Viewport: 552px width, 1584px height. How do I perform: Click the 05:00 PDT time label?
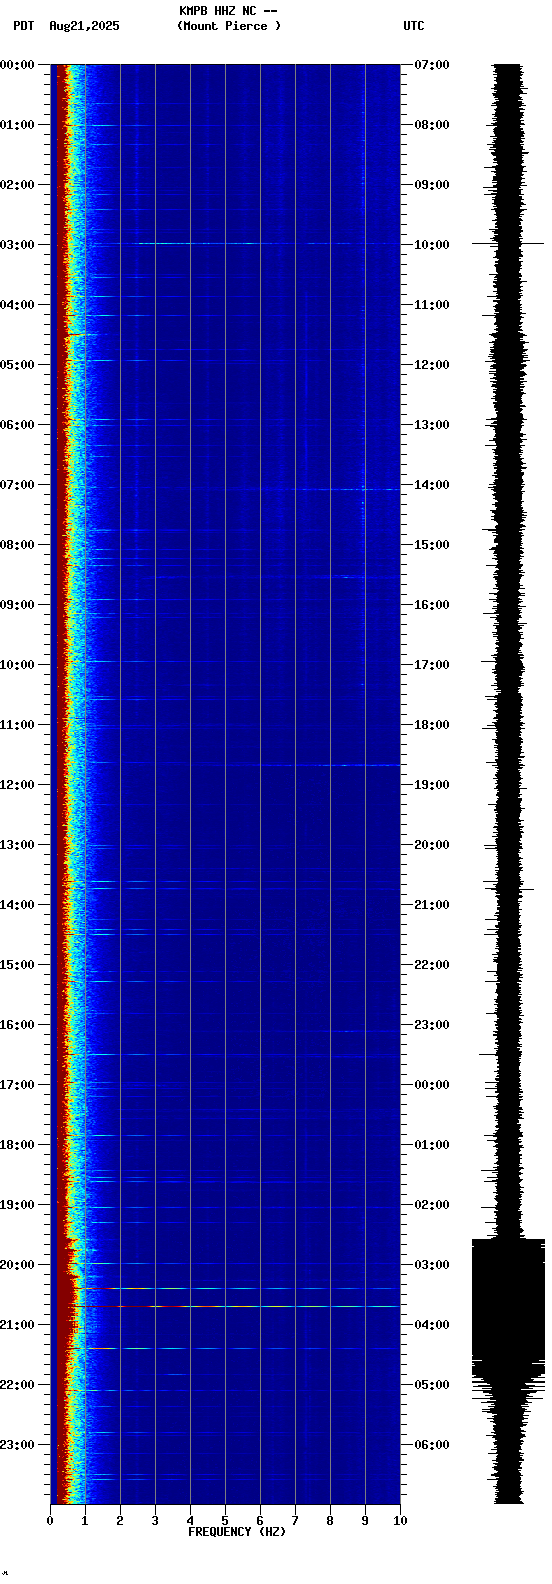tap(17, 365)
